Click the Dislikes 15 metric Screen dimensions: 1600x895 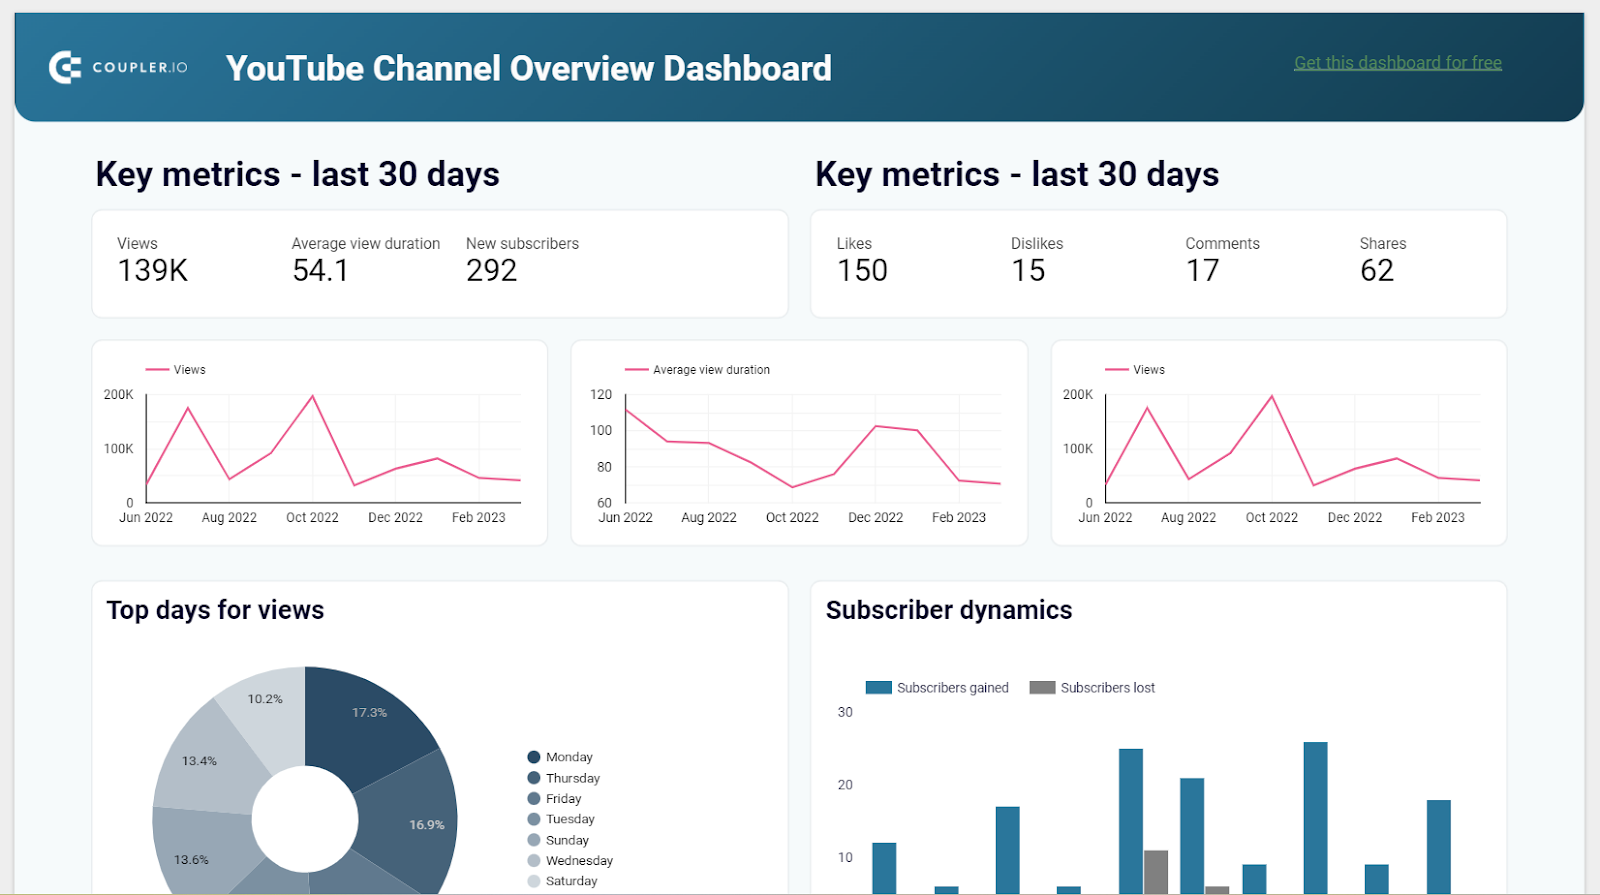point(1037,261)
